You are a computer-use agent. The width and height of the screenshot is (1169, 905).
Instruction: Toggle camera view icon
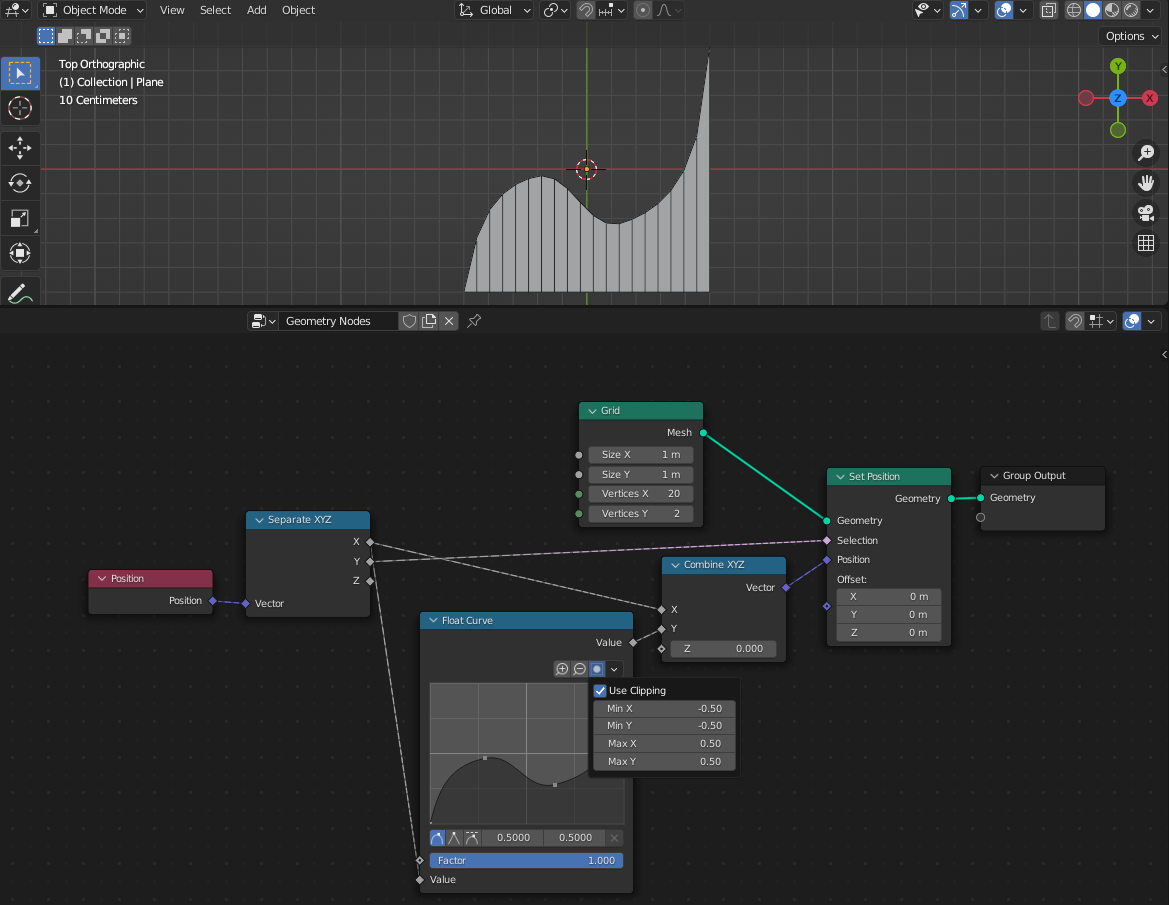(x=1146, y=213)
